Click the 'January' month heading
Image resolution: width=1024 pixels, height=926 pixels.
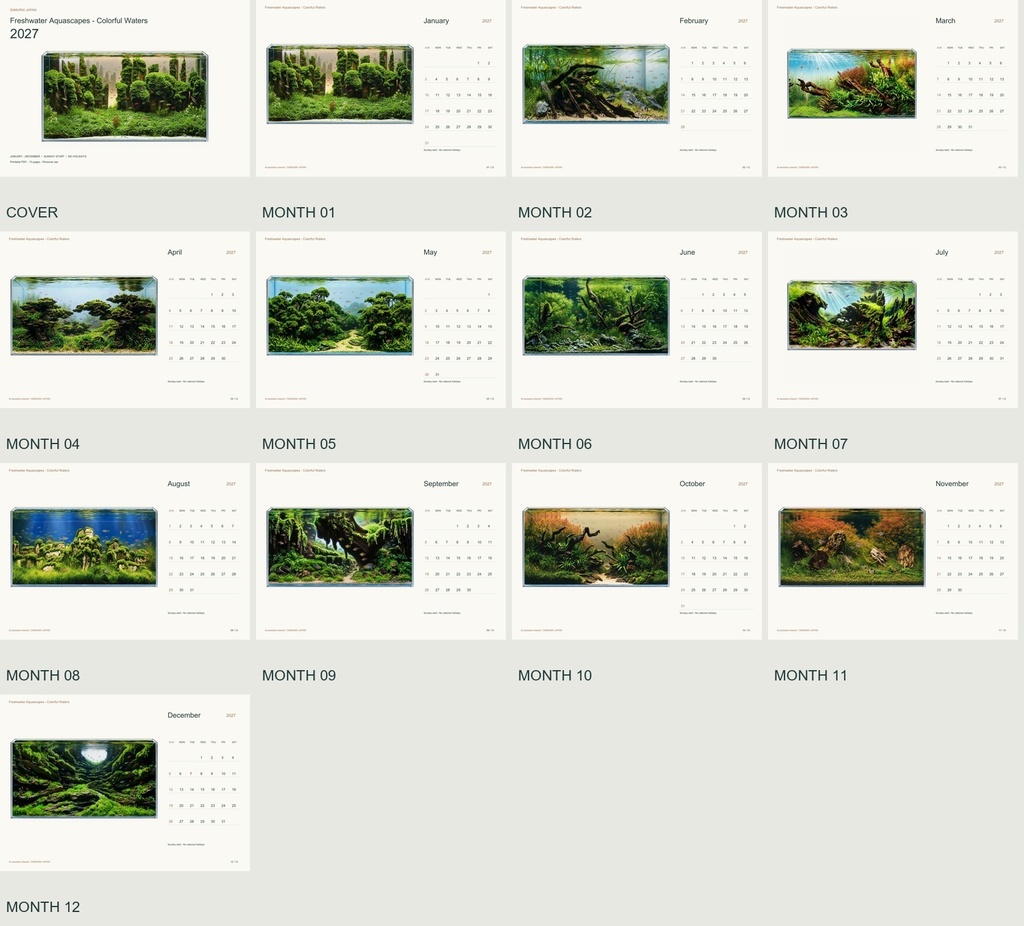point(436,21)
